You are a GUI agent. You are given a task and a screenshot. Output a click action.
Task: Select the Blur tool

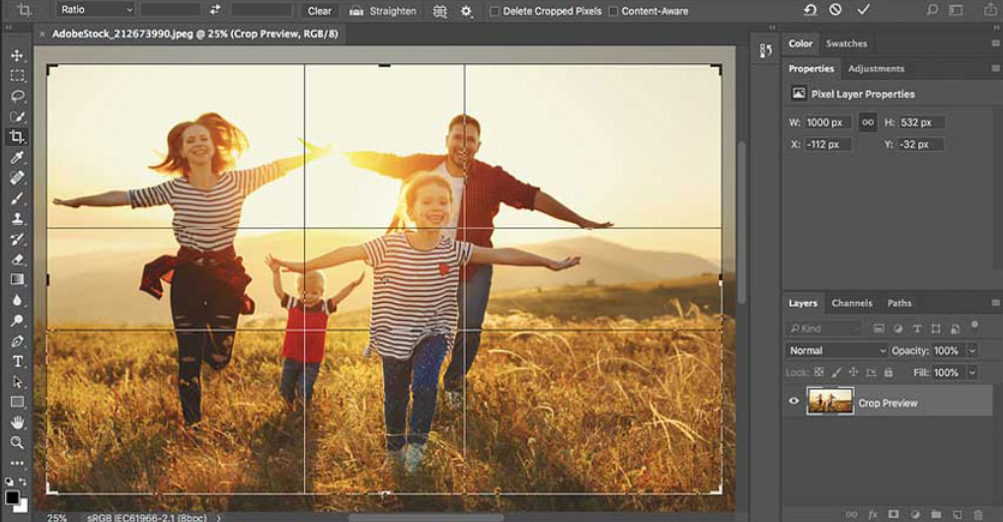pyautogui.click(x=17, y=300)
